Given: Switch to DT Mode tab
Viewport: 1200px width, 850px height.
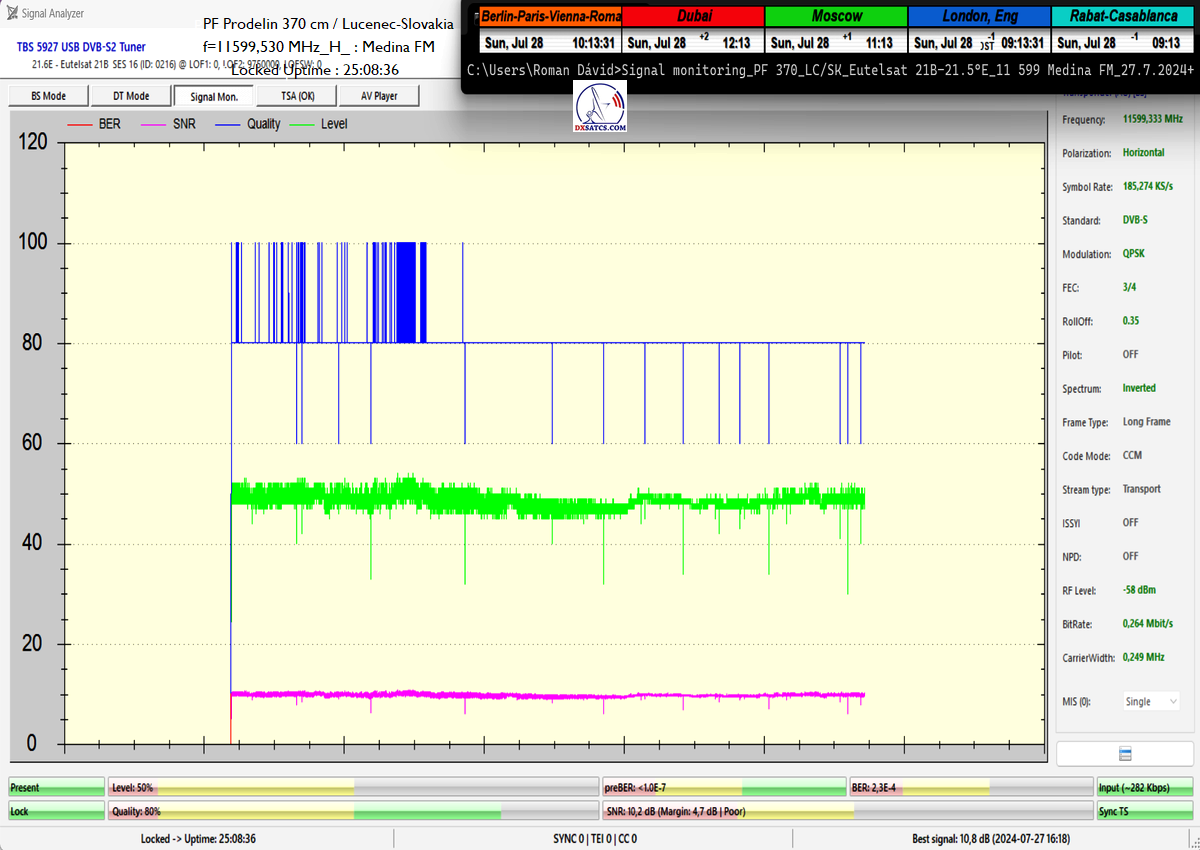Looking at the screenshot, I should coord(130,96).
